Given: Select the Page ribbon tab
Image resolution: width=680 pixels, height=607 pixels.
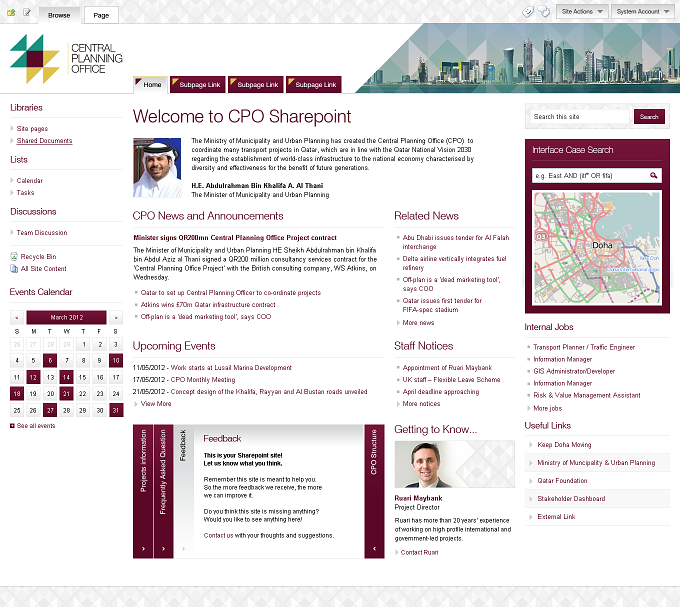Looking at the screenshot, I should [101, 15].
